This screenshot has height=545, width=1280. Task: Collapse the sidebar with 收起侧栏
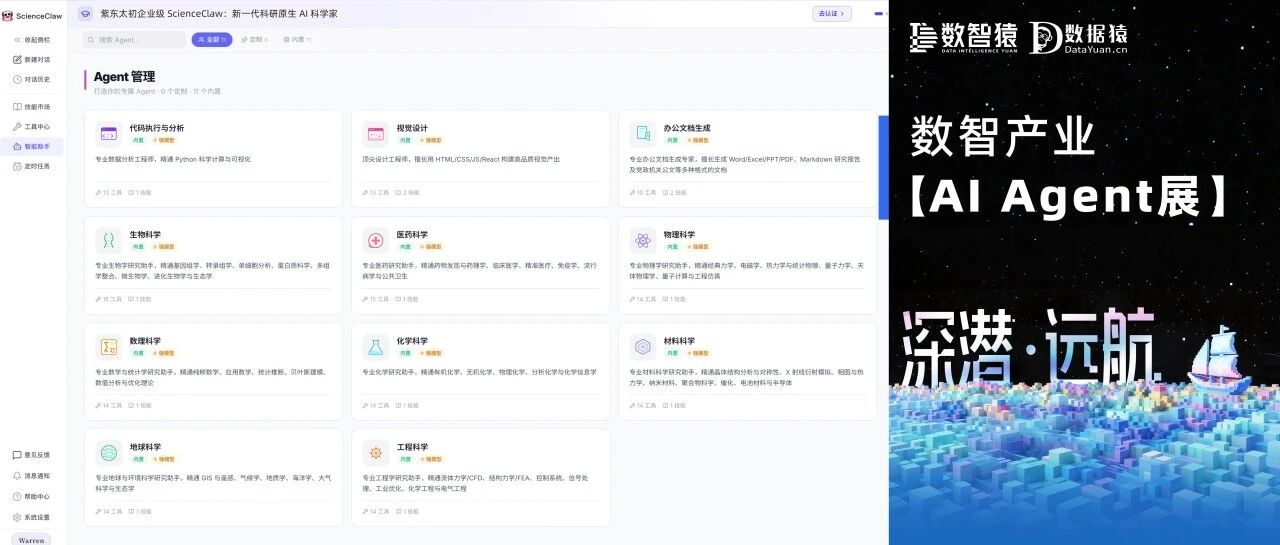(x=31, y=40)
